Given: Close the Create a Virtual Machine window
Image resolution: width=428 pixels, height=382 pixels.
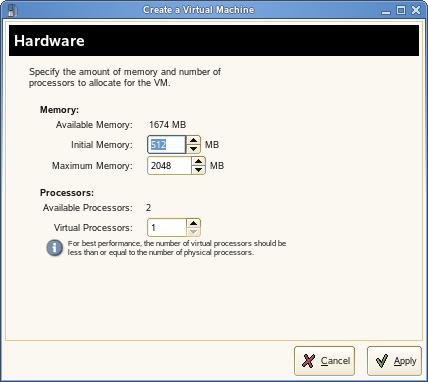Looking at the screenshot, I should pos(416,10).
